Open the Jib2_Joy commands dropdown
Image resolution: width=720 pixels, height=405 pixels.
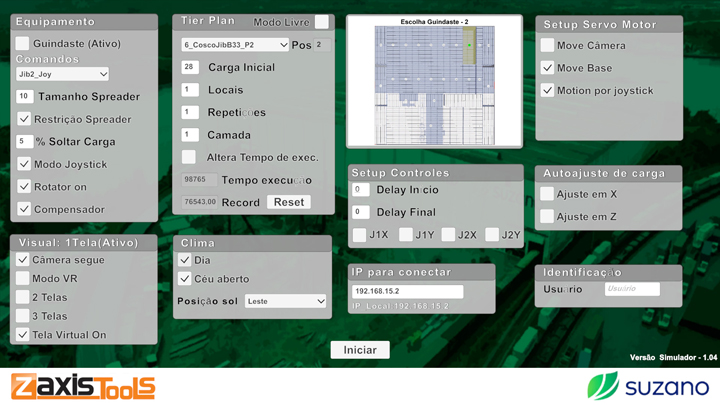point(62,74)
